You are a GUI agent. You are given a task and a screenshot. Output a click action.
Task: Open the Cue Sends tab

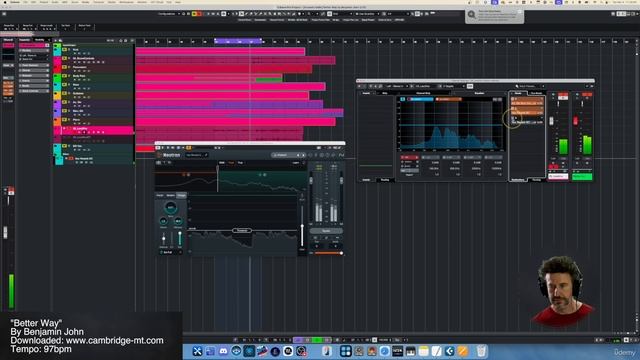pyautogui.click(x=536, y=93)
